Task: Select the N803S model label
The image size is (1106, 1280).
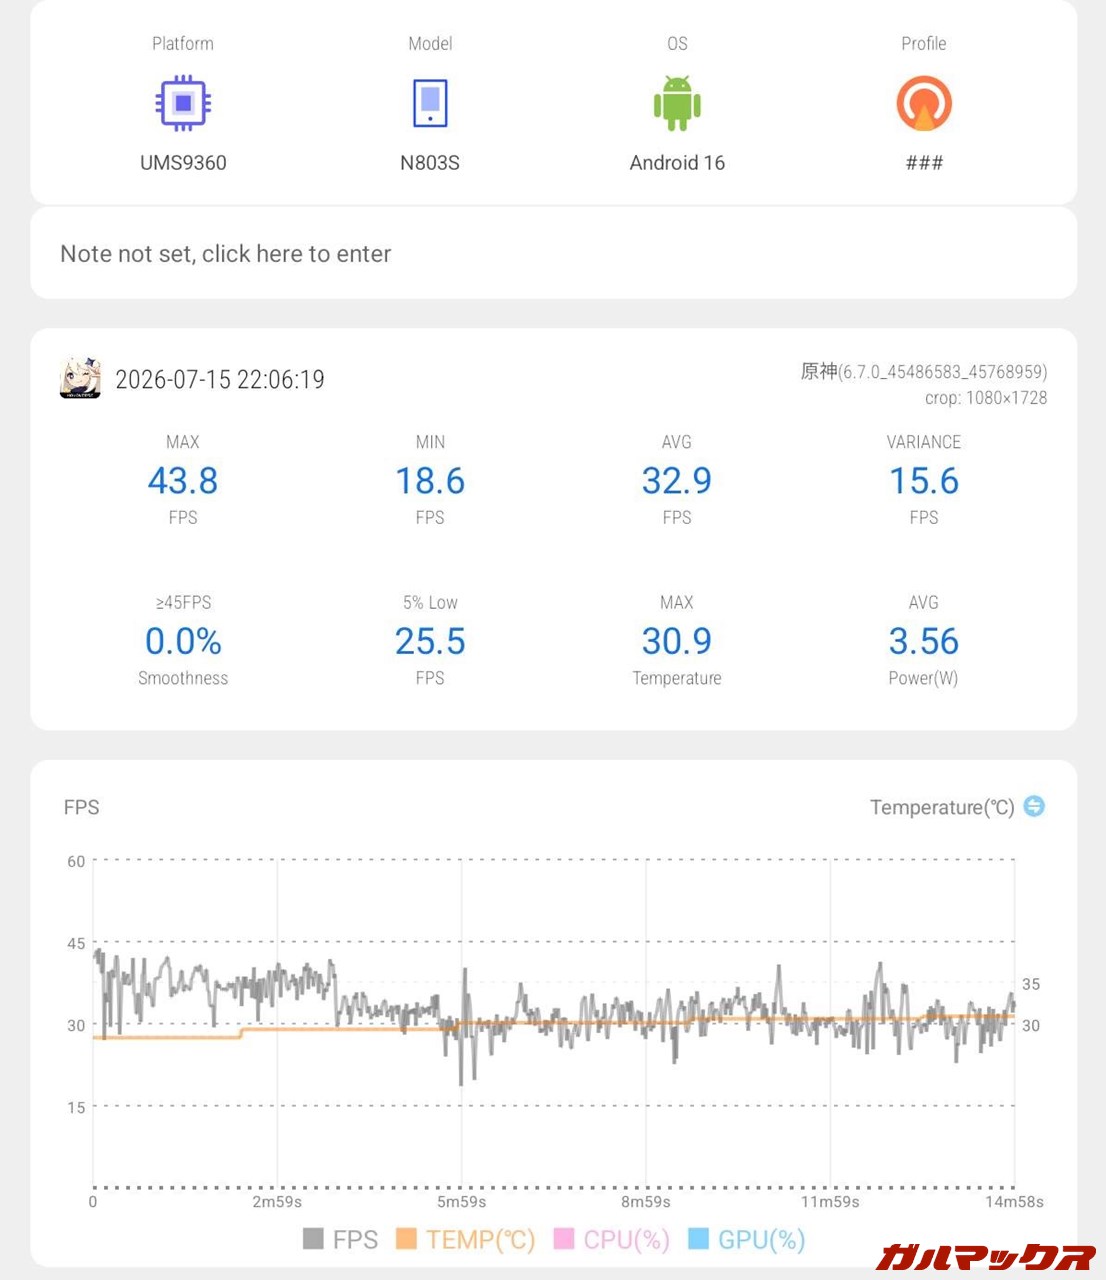Action: click(430, 163)
